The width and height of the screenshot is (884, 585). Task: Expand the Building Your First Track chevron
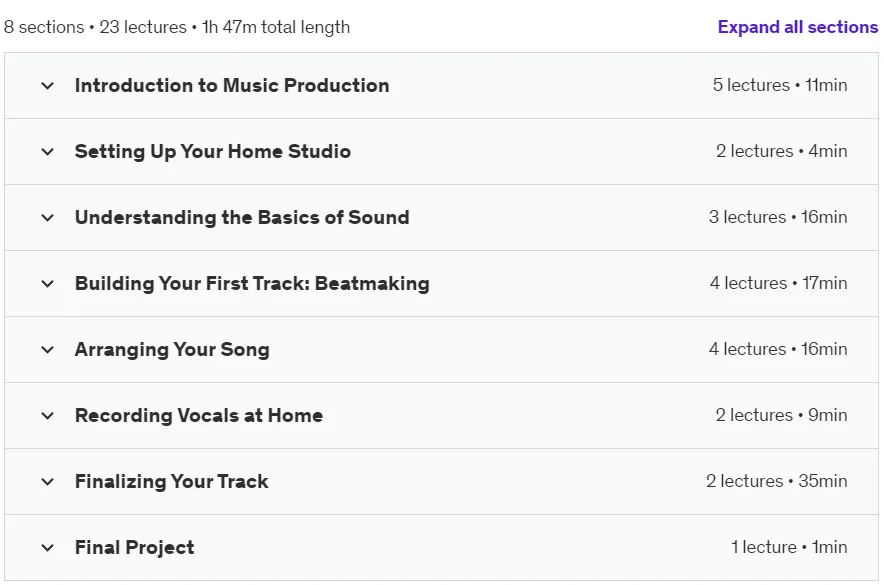point(48,283)
